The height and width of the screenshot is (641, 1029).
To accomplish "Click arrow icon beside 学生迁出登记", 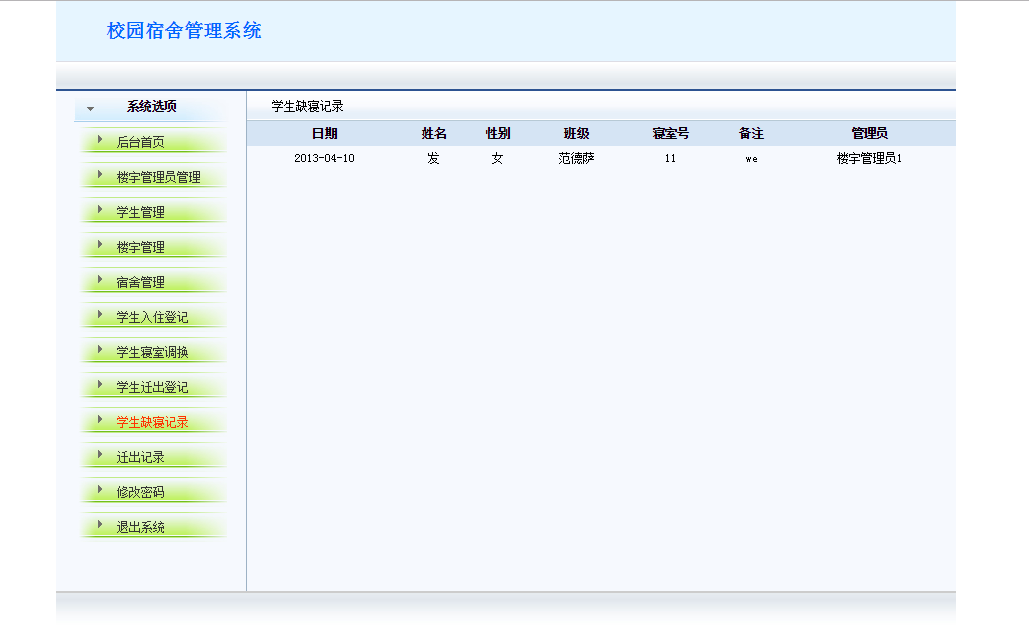I will click(x=100, y=384).
